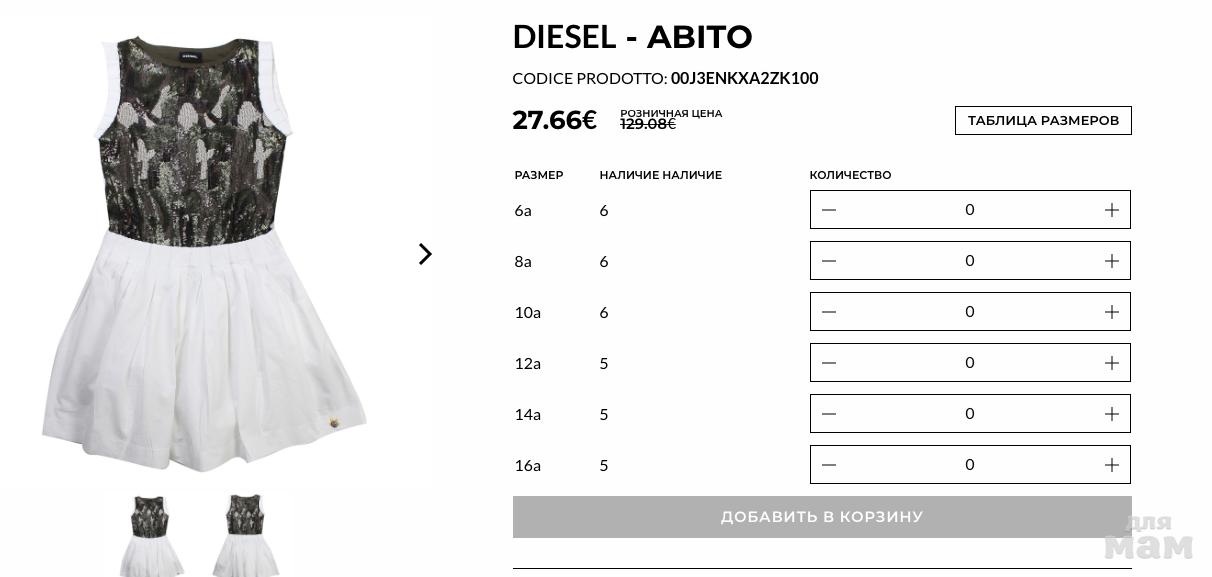Focus the quantity field for size 16a
Image resolution: width=1212 pixels, height=577 pixels.
pos(969,465)
